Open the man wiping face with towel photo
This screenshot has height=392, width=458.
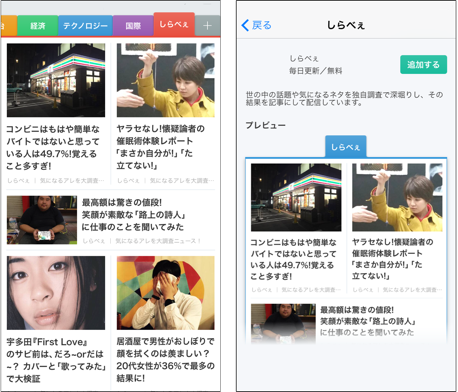(x=166, y=293)
